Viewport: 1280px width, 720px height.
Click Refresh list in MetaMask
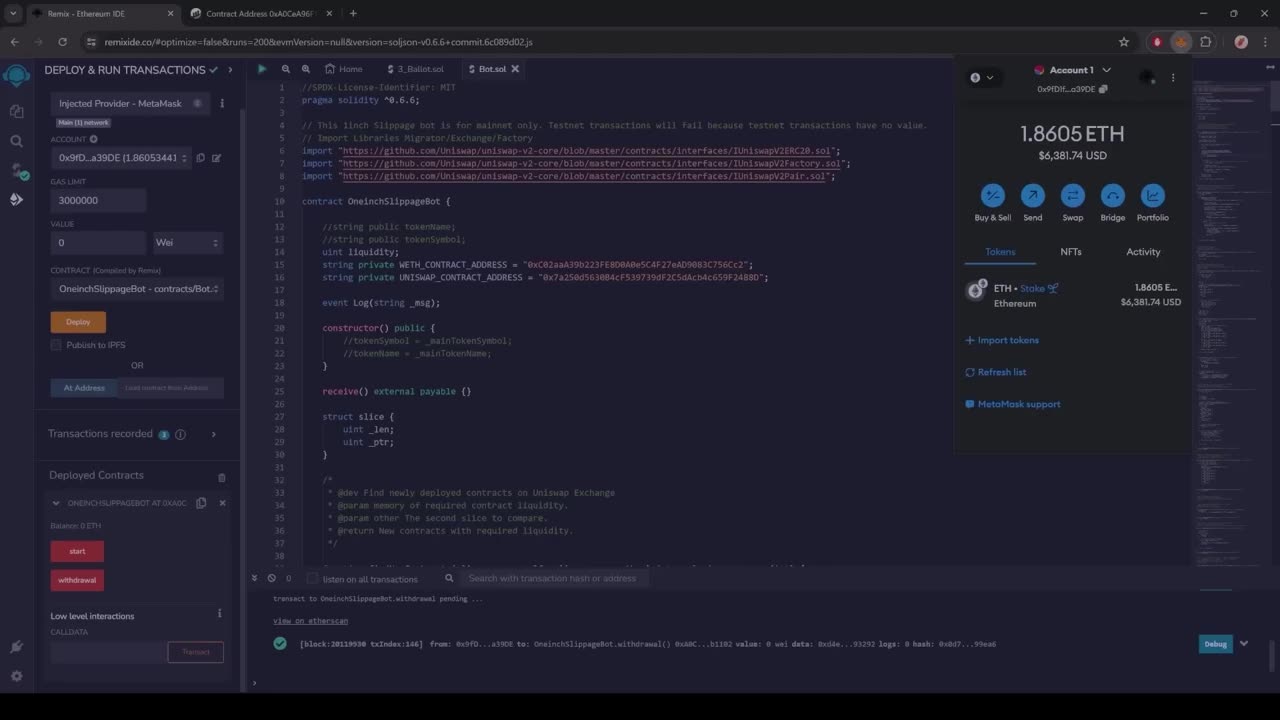[996, 372]
